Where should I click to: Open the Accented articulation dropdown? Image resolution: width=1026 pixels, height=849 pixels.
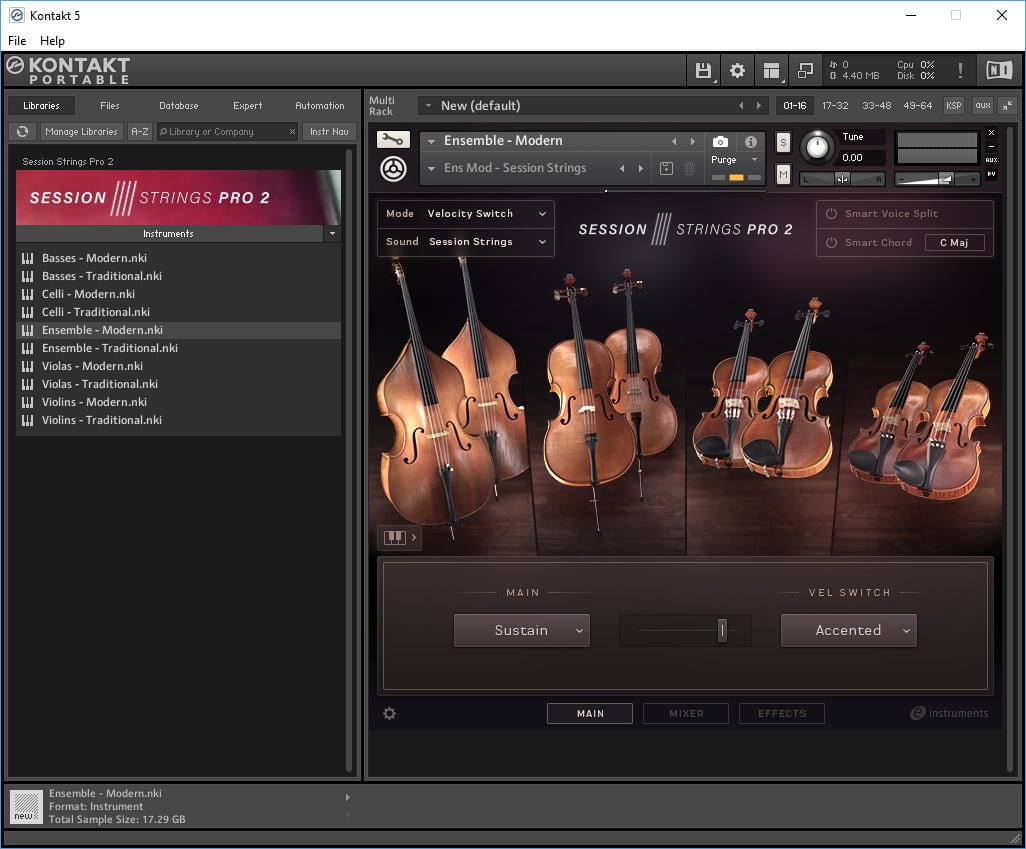pyautogui.click(x=849, y=630)
